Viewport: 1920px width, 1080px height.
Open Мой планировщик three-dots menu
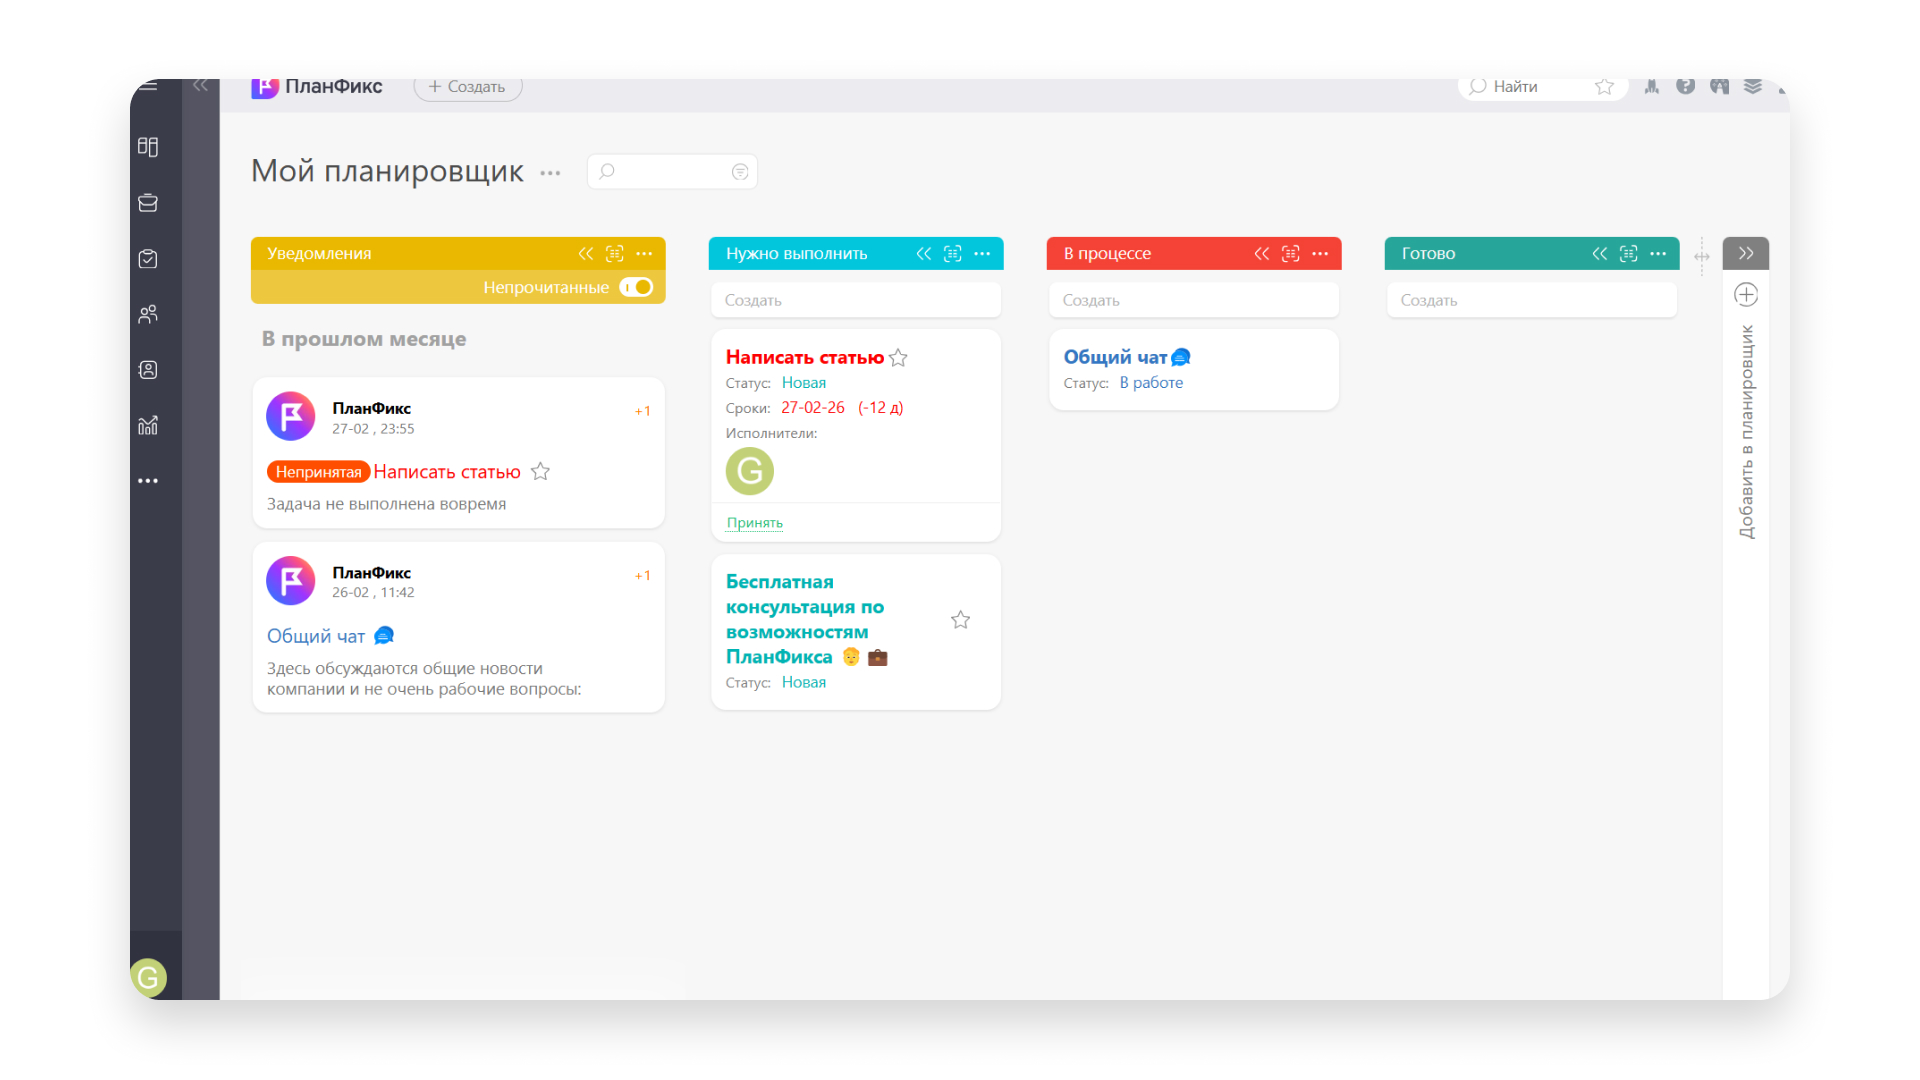coord(550,173)
